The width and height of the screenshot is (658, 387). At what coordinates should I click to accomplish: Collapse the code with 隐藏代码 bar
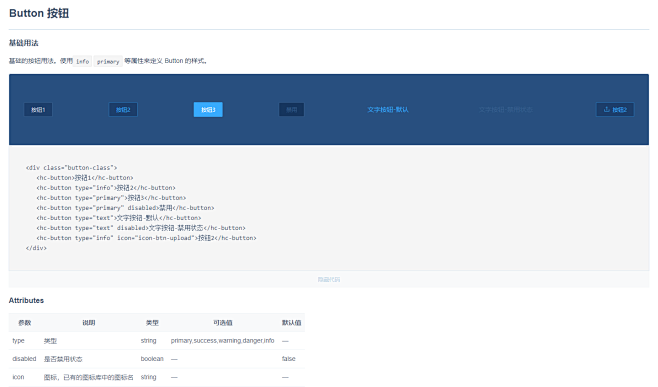click(329, 279)
